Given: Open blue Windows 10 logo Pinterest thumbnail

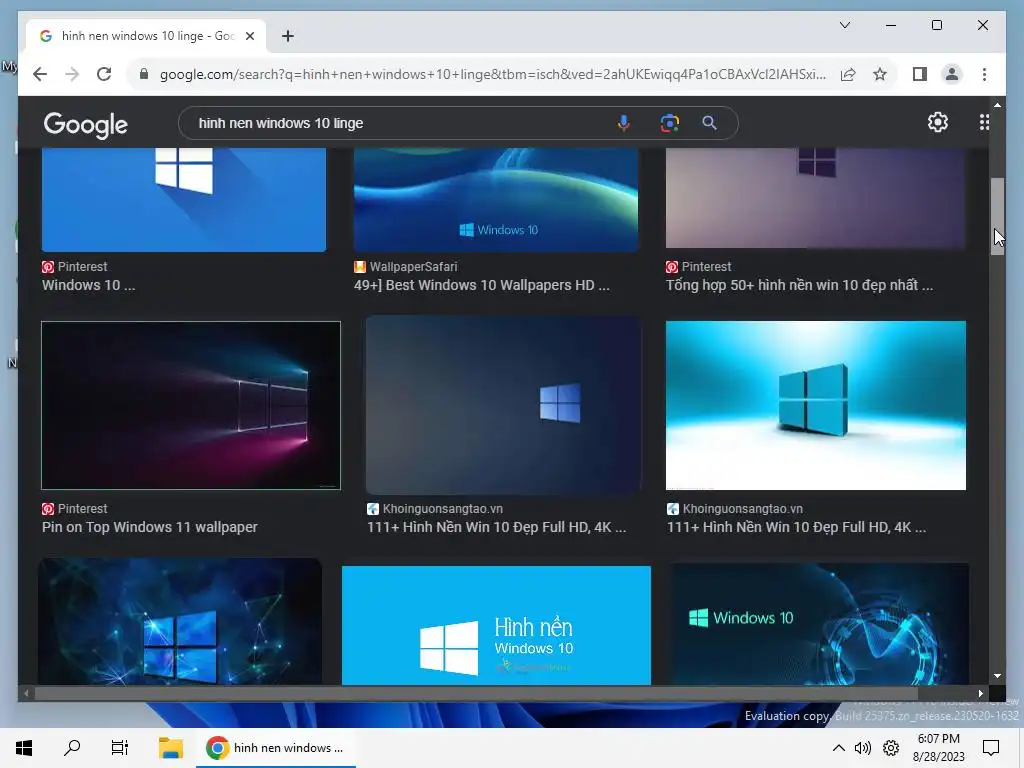Looking at the screenshot, I should click(x=184, y=199).
